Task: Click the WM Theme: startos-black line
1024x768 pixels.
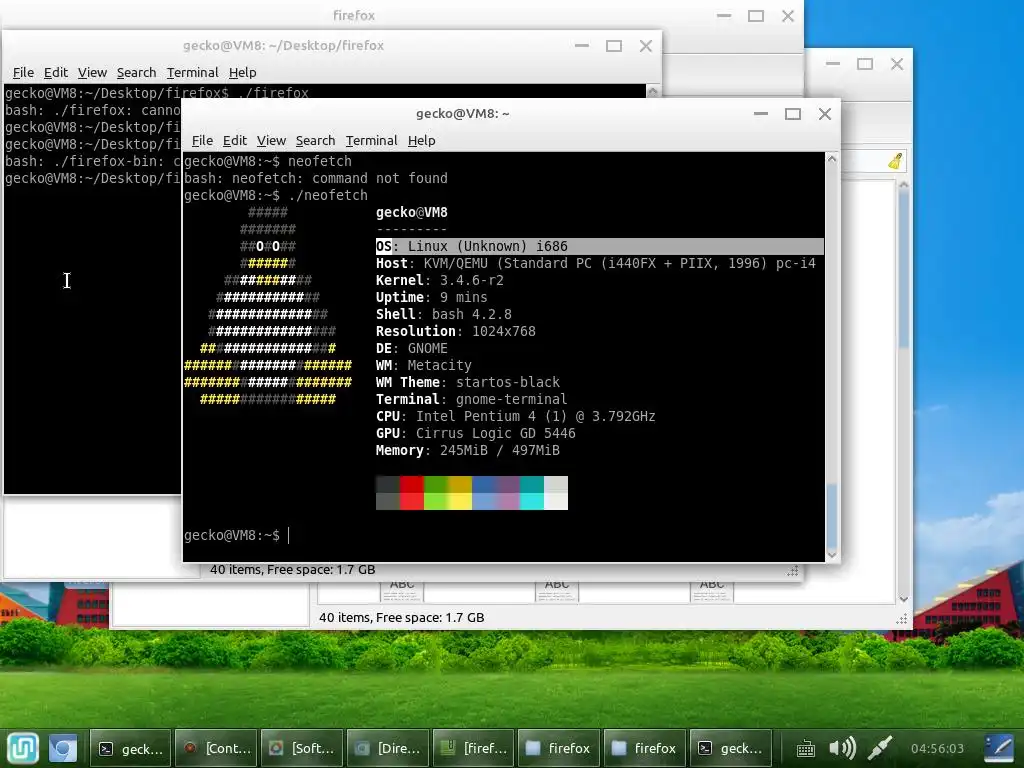Action: coord(468,382)
